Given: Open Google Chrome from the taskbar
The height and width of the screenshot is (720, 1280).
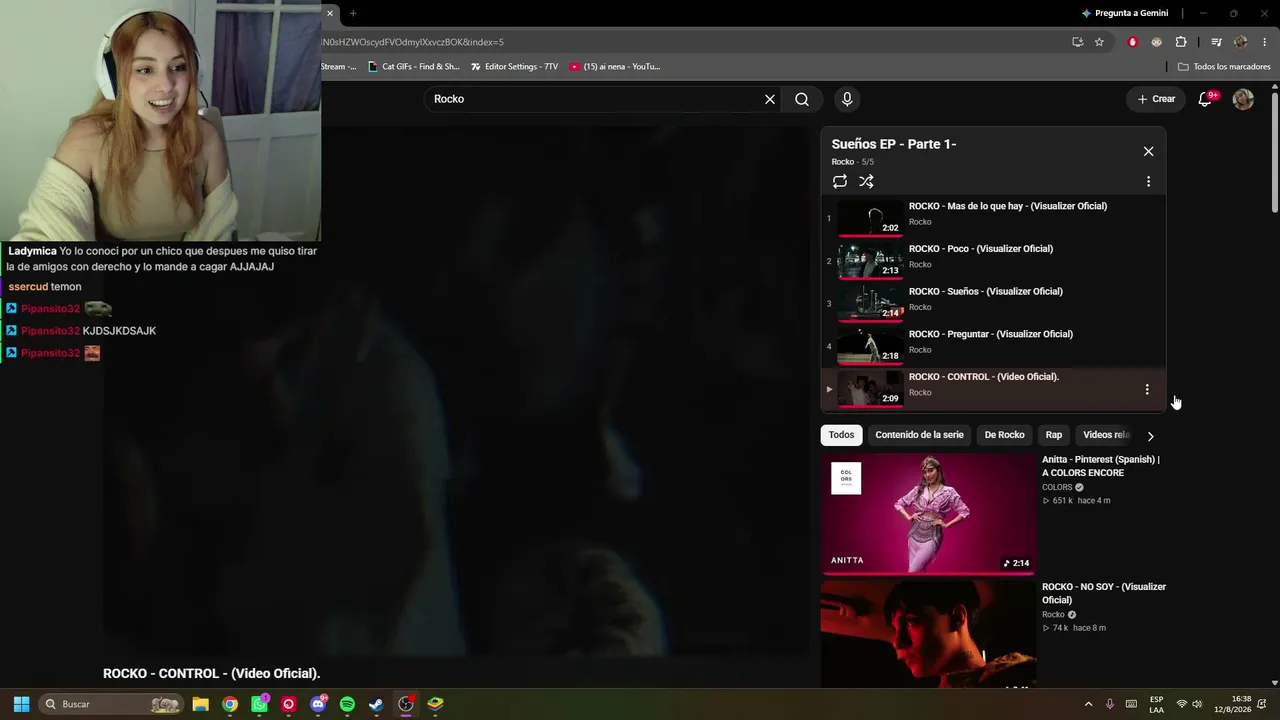Looking at the screenshot, I should [x=230, y=704].
